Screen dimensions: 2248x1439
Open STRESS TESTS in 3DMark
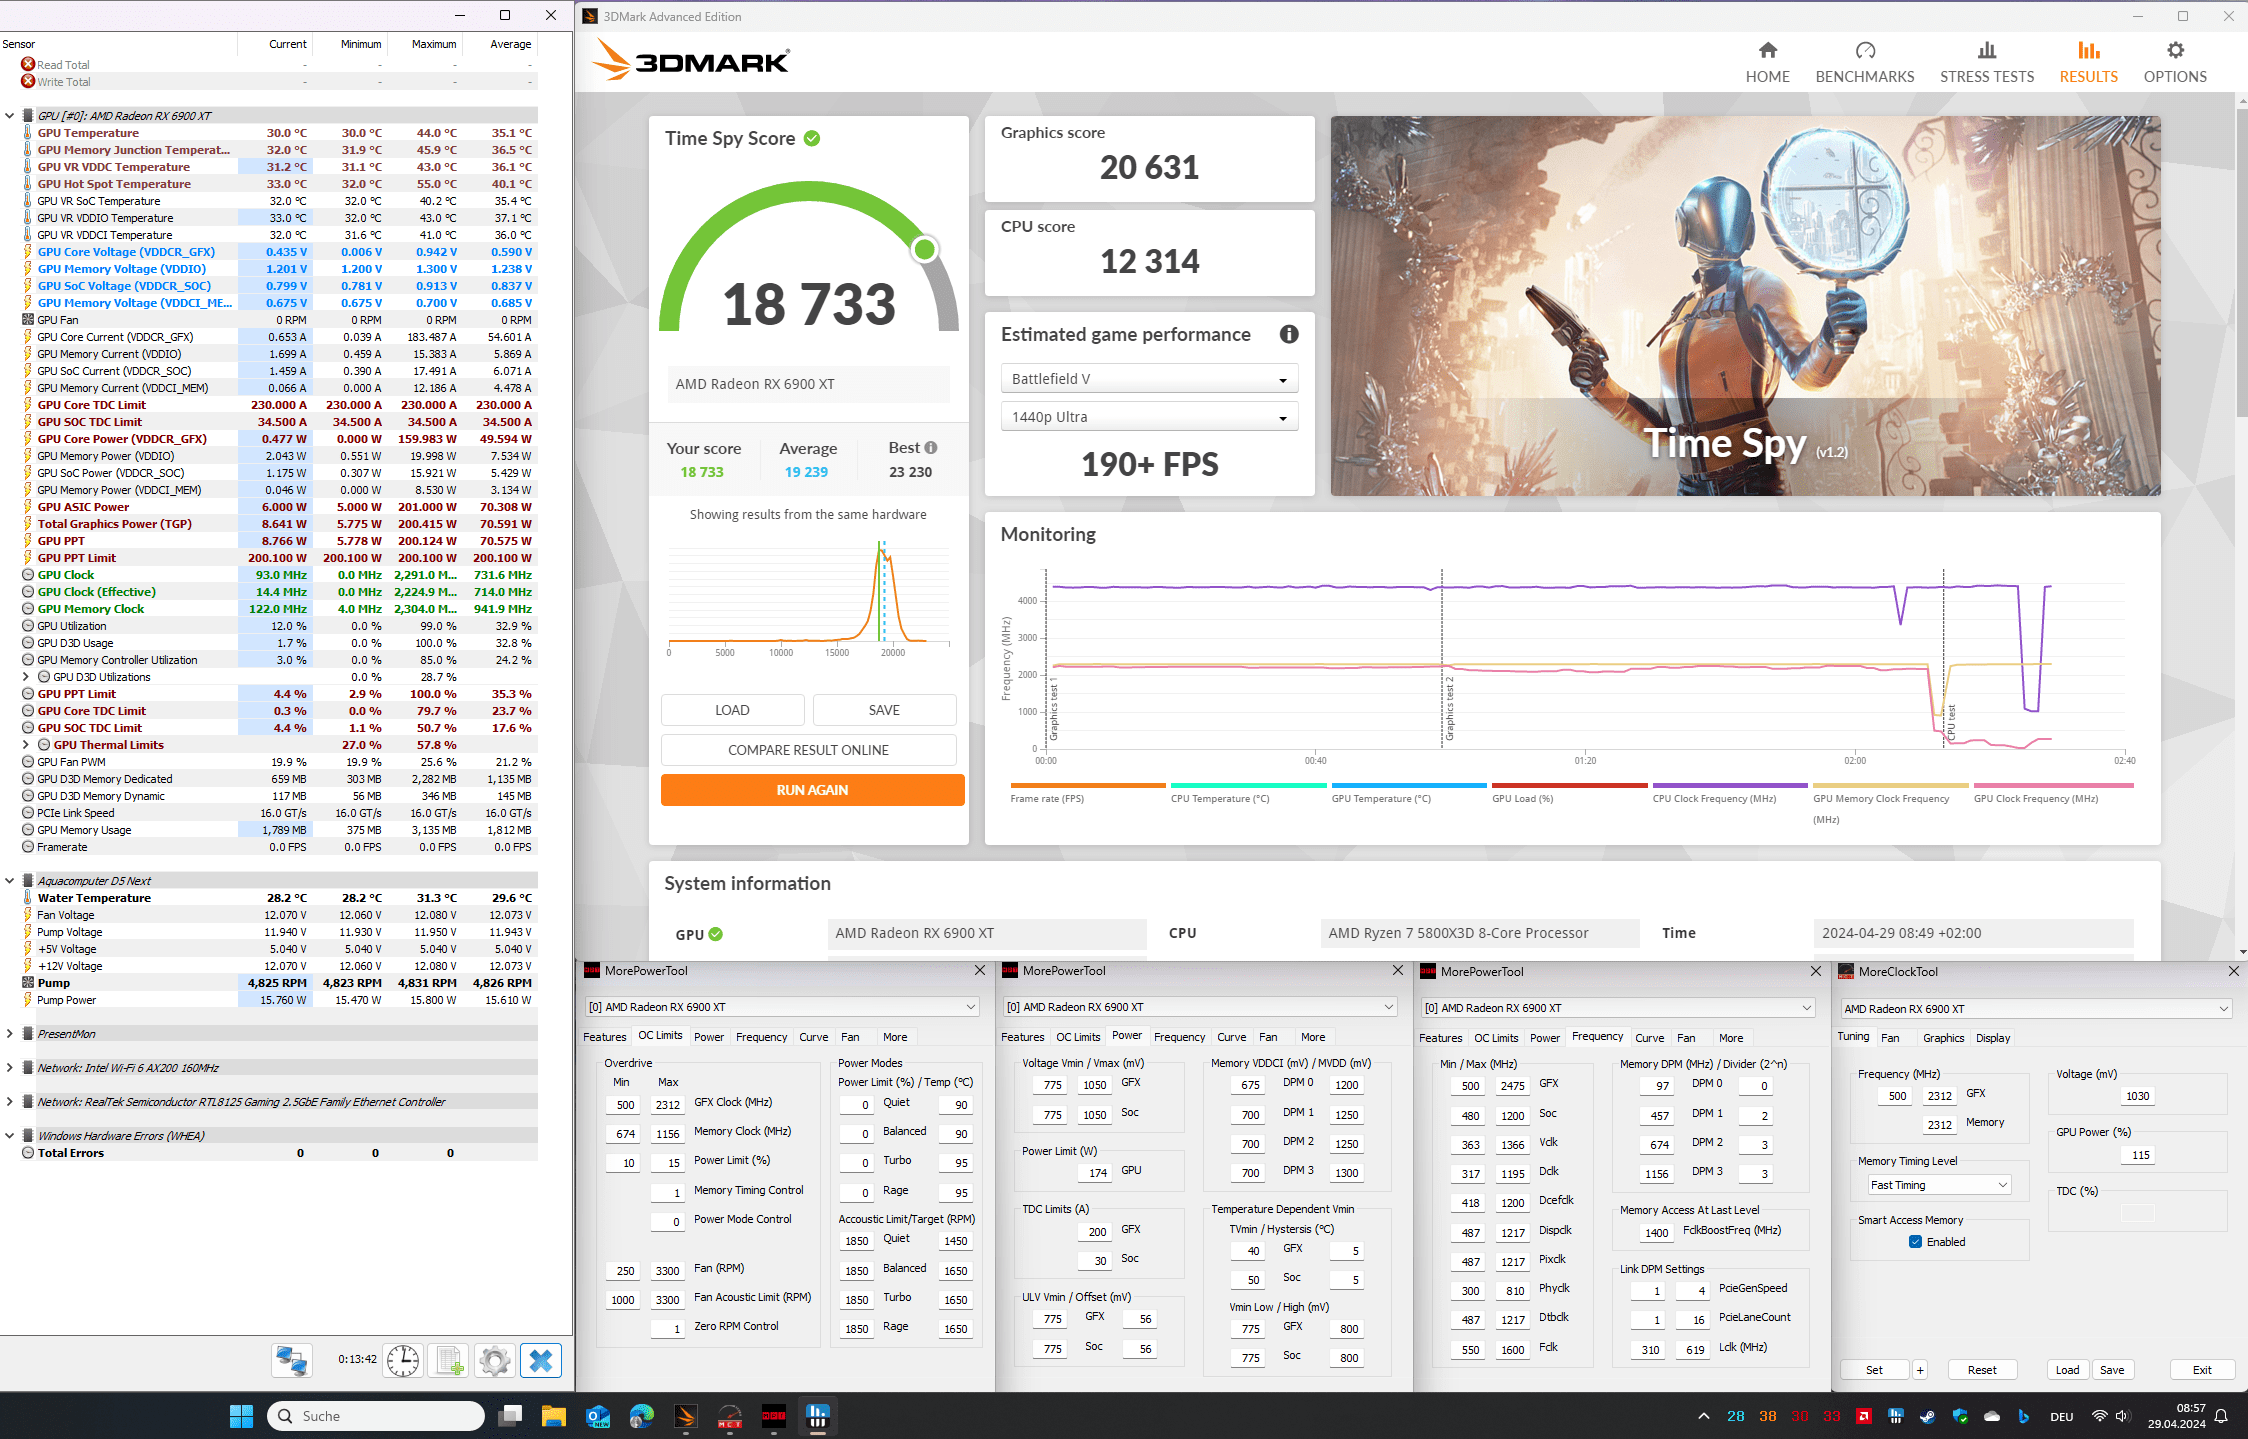(1986, 62)
